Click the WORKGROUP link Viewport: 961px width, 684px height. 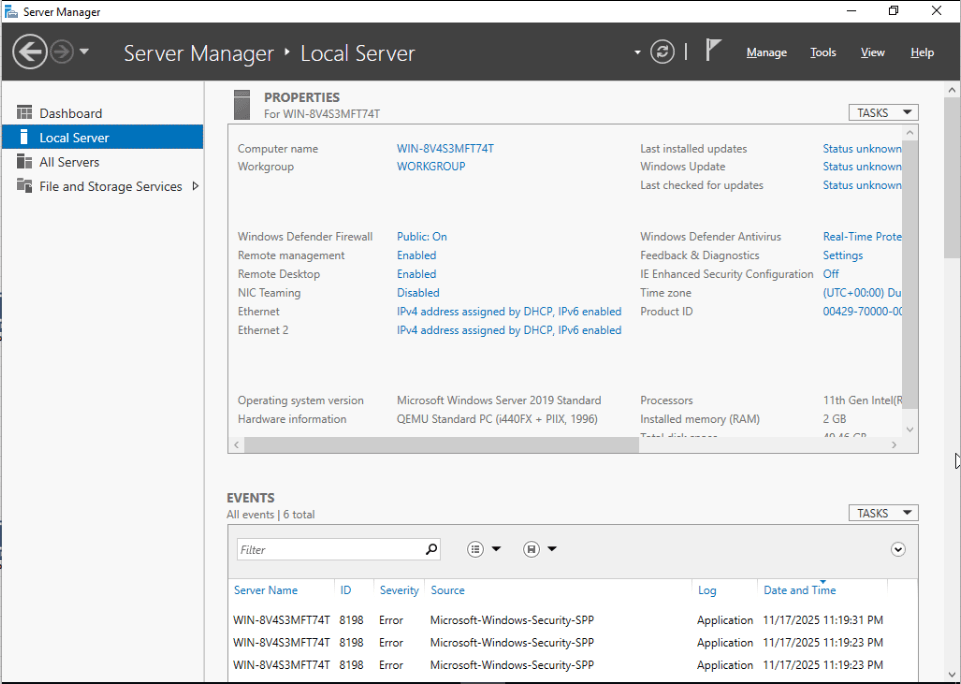coord(431,167)
